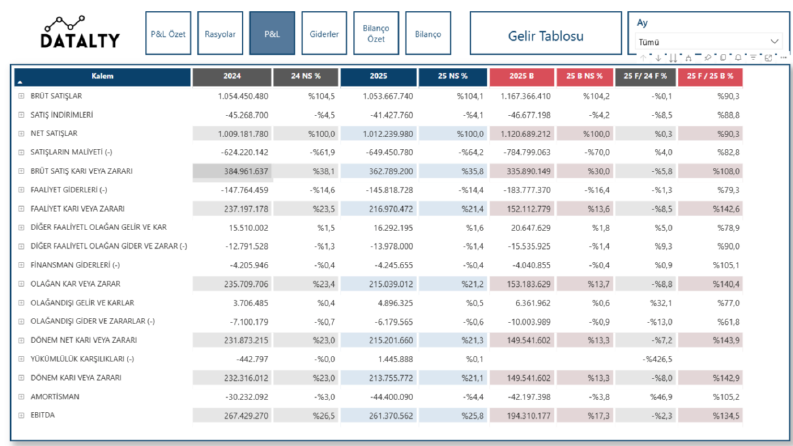
Task: Click the value 1.445.888
Action: coord(395,359)
